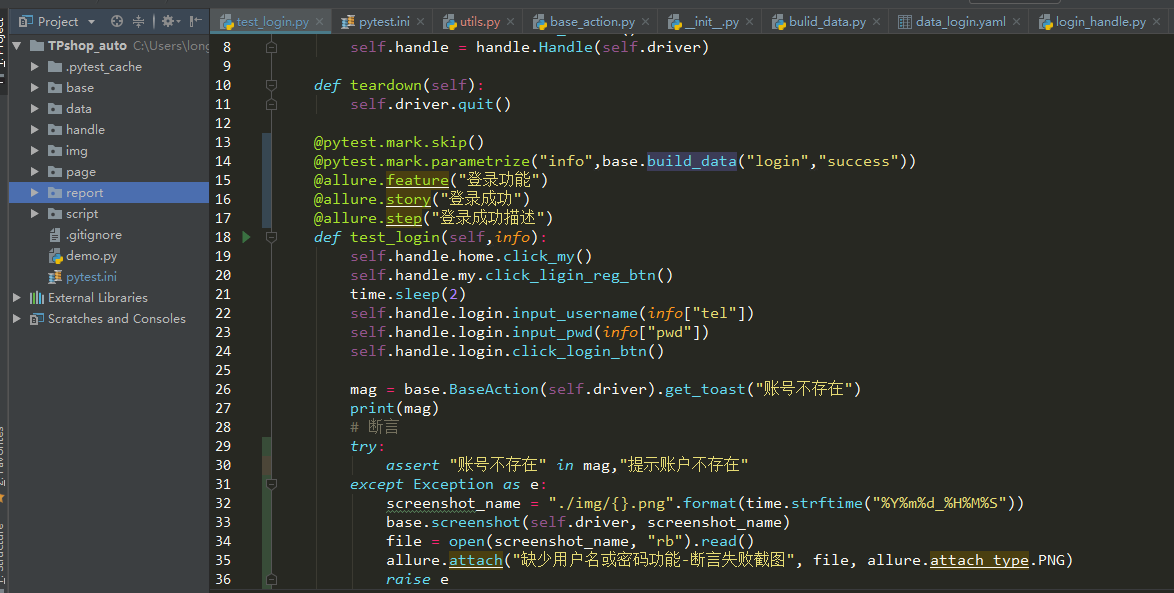This screenshot has height=593, width=1174.
Task: Expand the handle folder arrow
Action: tap(34, 130)
